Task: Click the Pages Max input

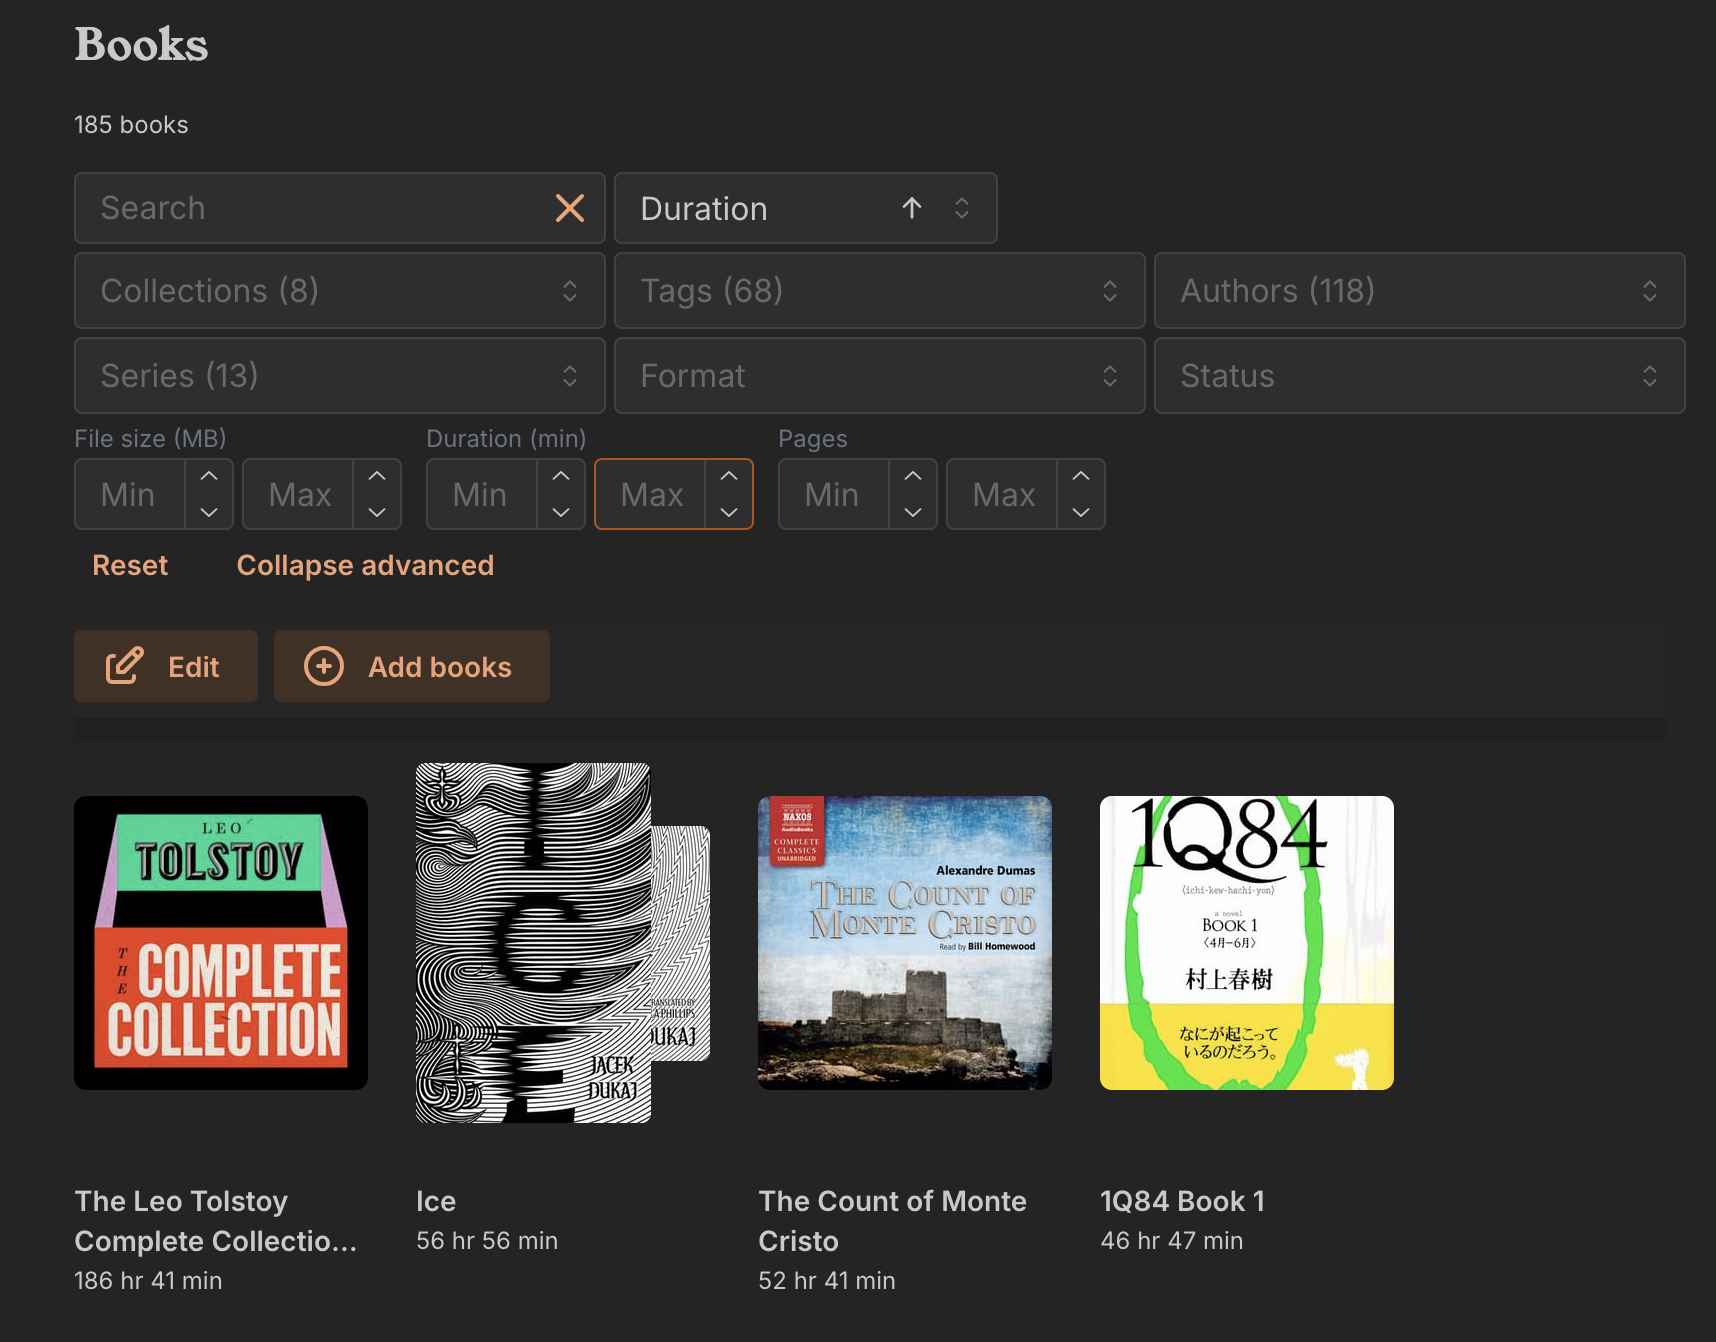Action: pos(1002,494)
